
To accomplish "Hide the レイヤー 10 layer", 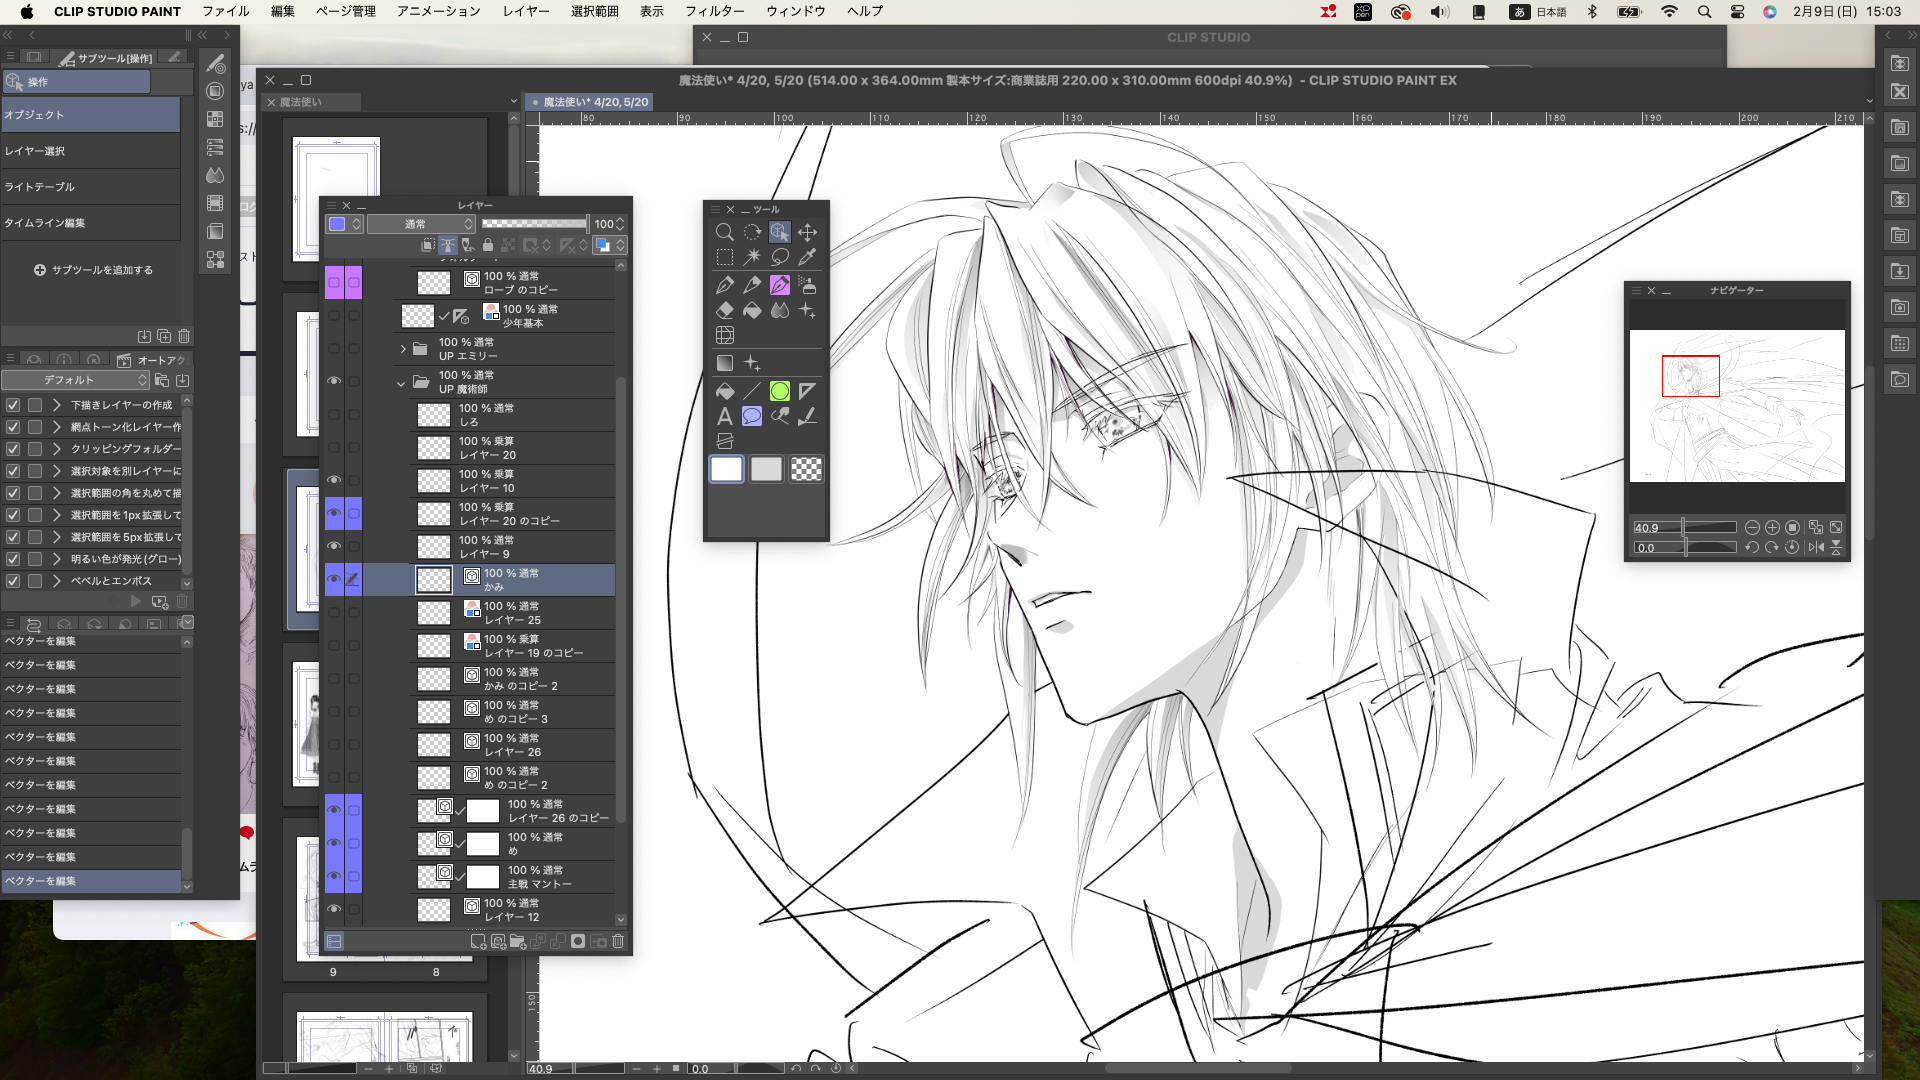I will coord(334,480).
